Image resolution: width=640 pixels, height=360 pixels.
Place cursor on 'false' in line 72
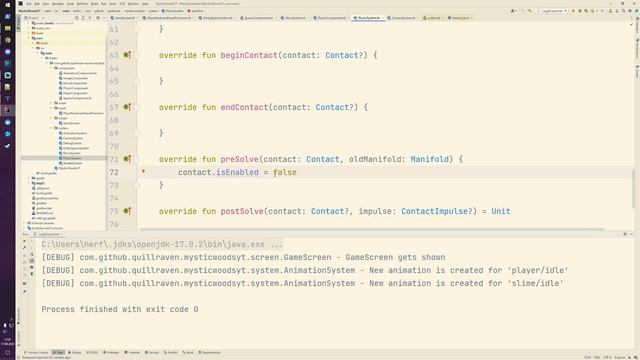[x=285, y=172]
